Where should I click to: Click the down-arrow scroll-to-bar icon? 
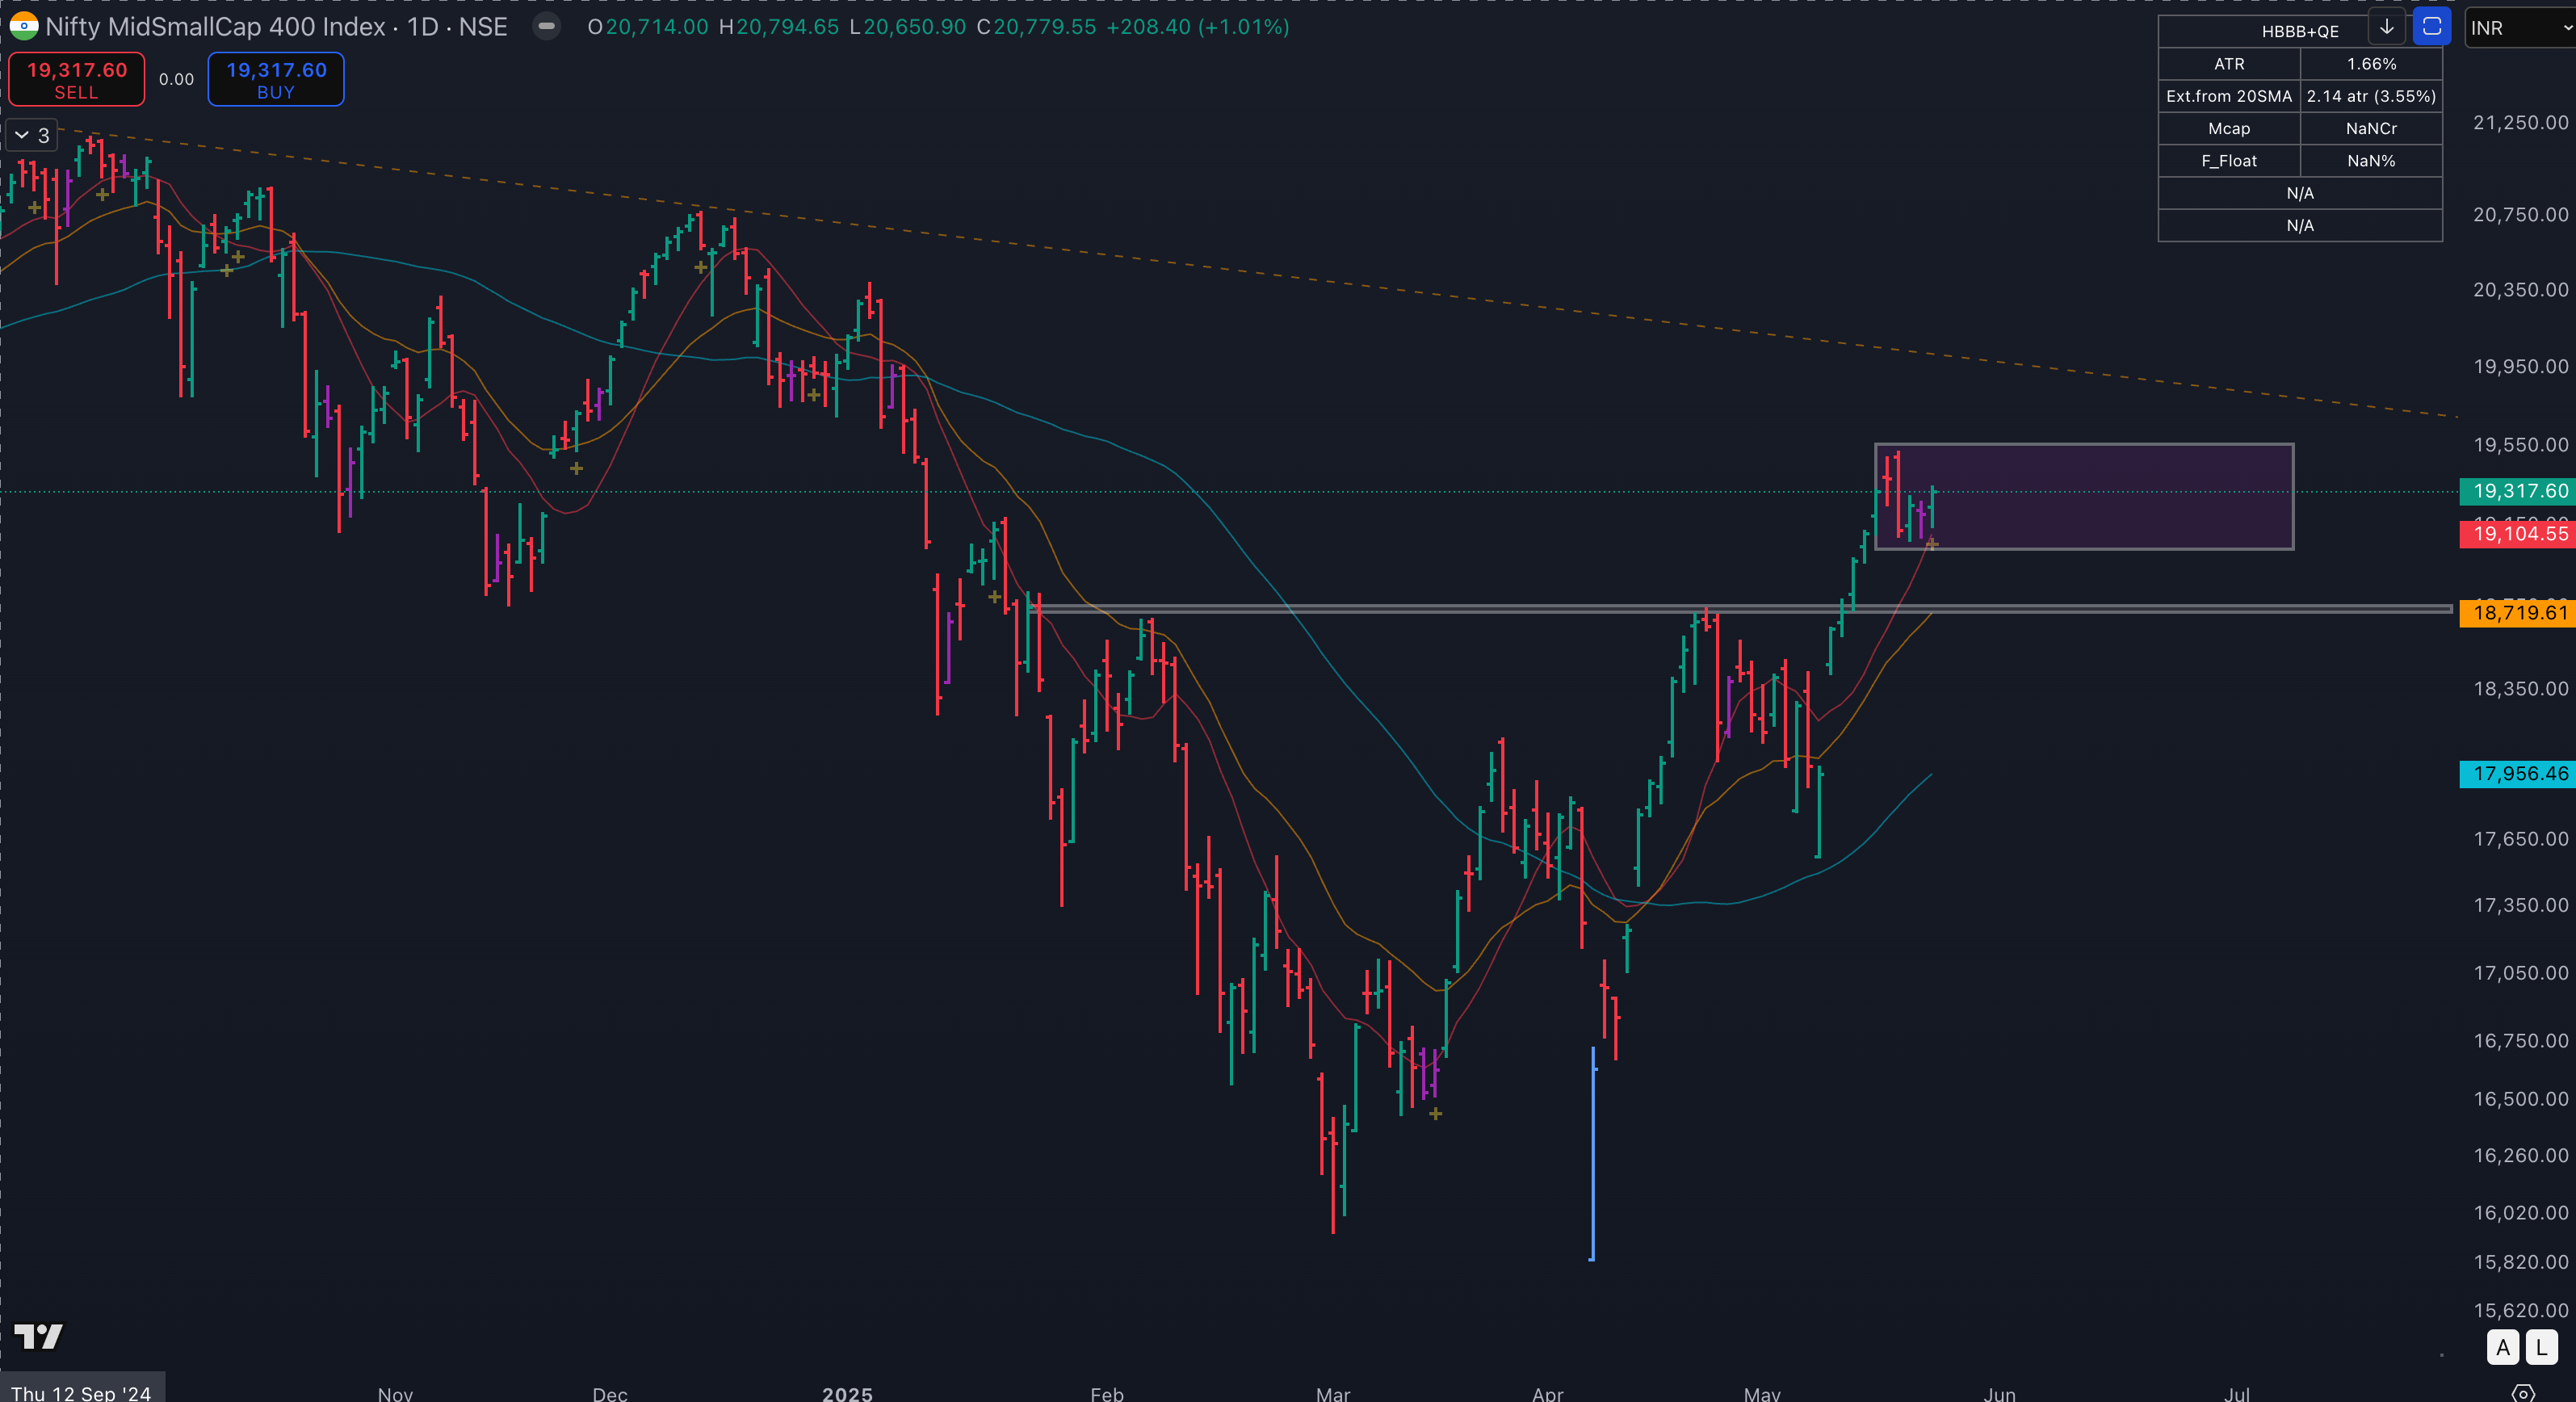pos(2387,27)
